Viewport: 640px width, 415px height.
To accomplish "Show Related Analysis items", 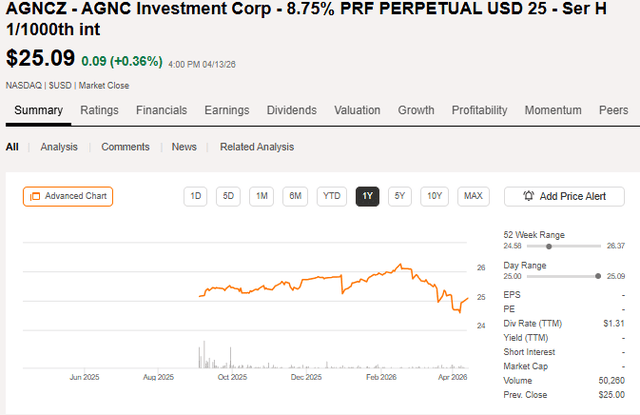I will [x=257, y=147].
